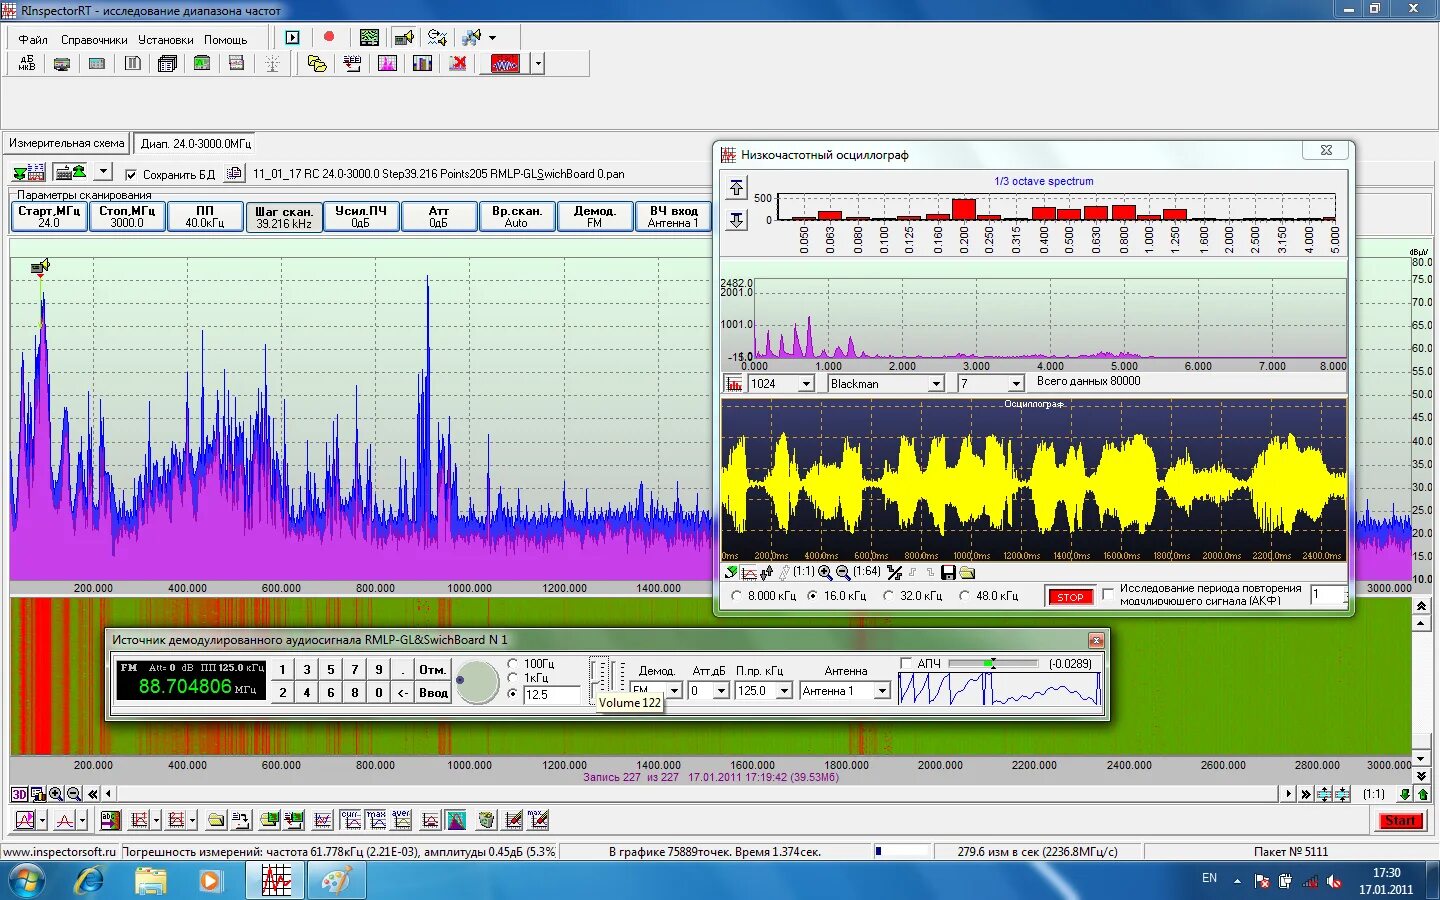Select the 100Гц tuning step radio
The image size is (1440, 900).
coord(513,663)
